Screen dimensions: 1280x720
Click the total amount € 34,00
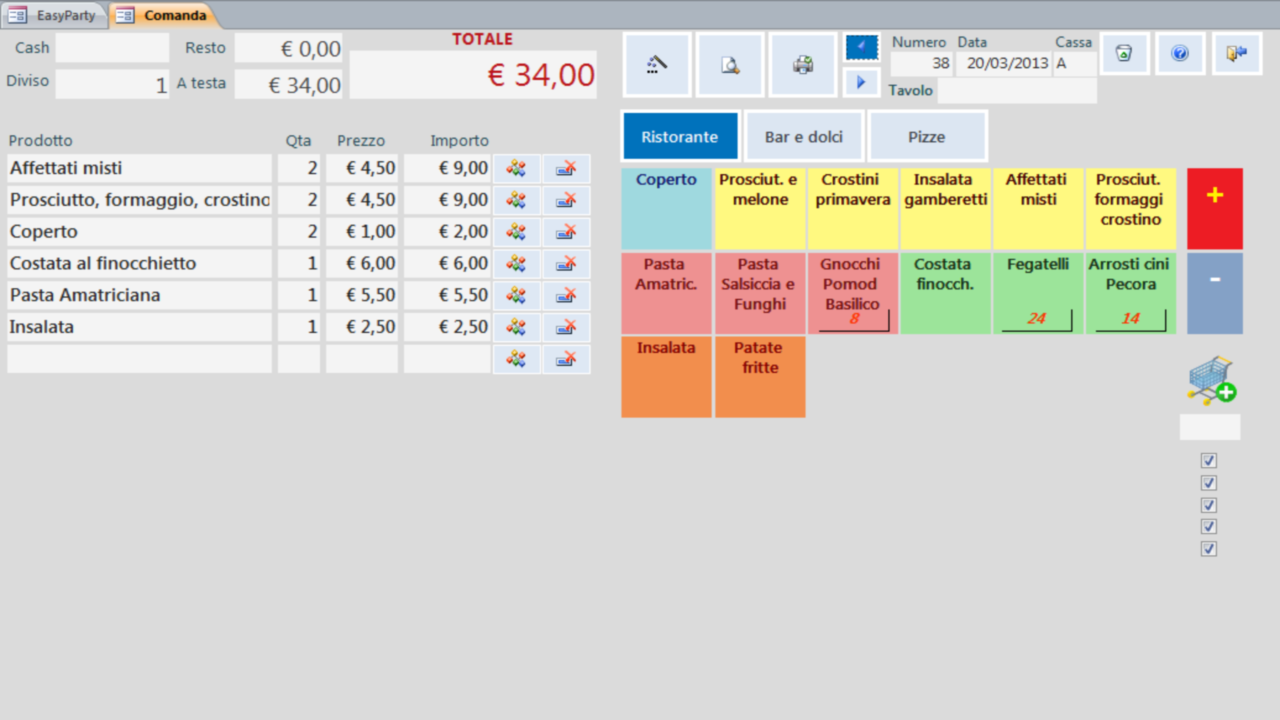pos(473,75)
